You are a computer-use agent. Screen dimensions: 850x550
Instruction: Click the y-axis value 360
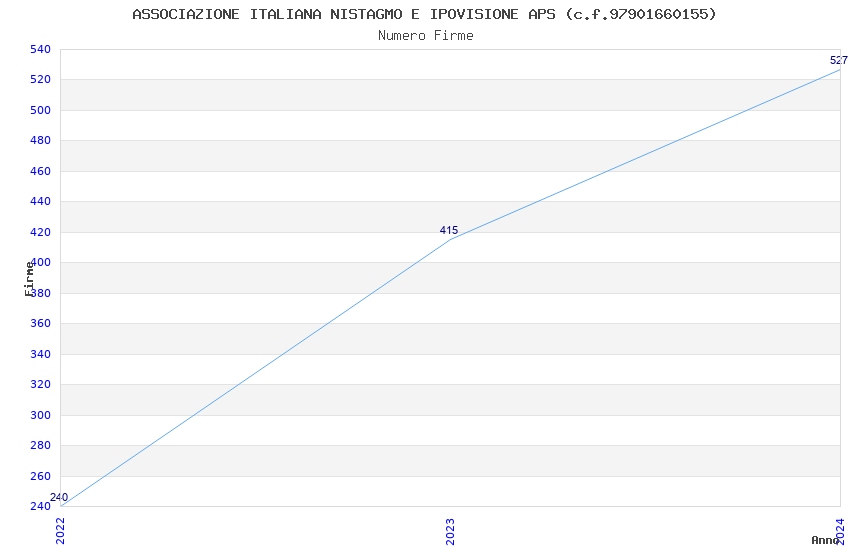pyautogui.click(x=41, y=323)
